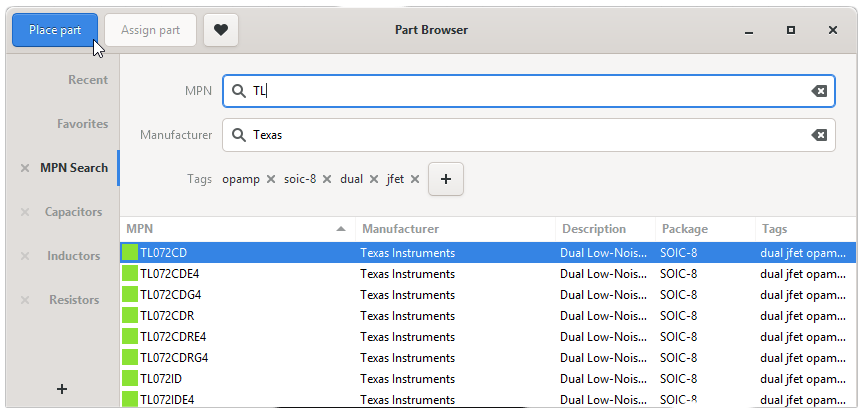Click the Manufacturer search magnifier icon
864x413 pixels.
(x=239, y=135)
